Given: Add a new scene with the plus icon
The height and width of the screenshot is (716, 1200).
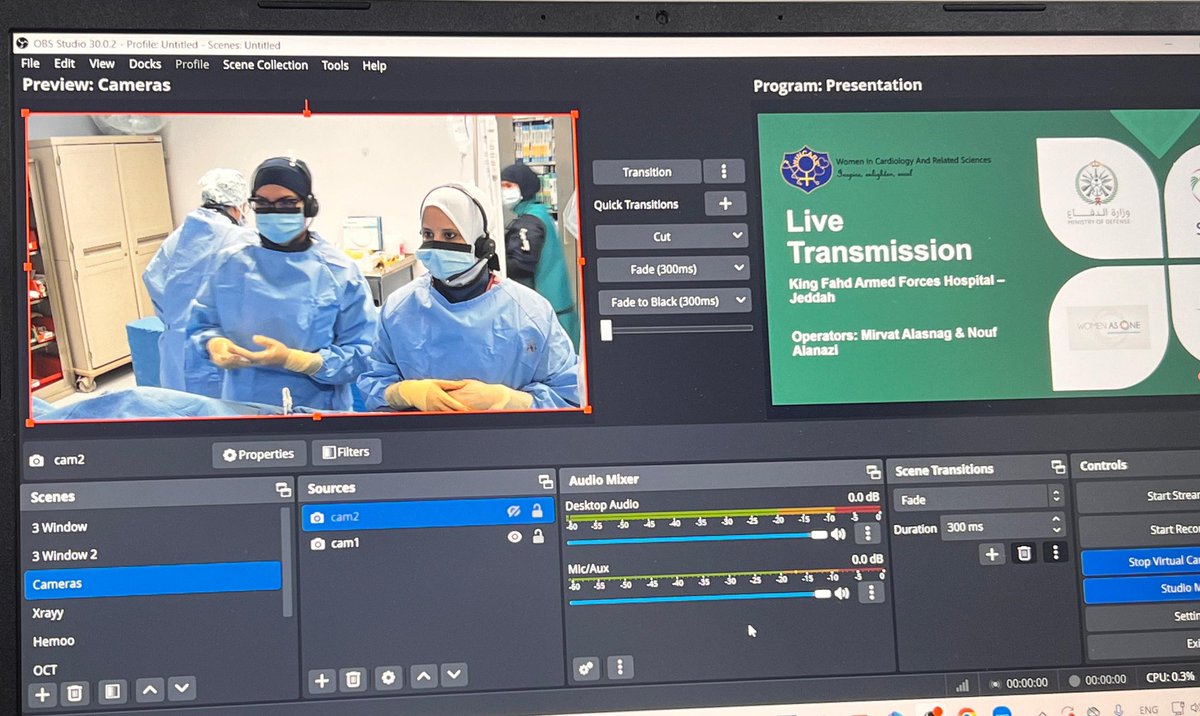Looking at the screenshot, I should point(42,694).
